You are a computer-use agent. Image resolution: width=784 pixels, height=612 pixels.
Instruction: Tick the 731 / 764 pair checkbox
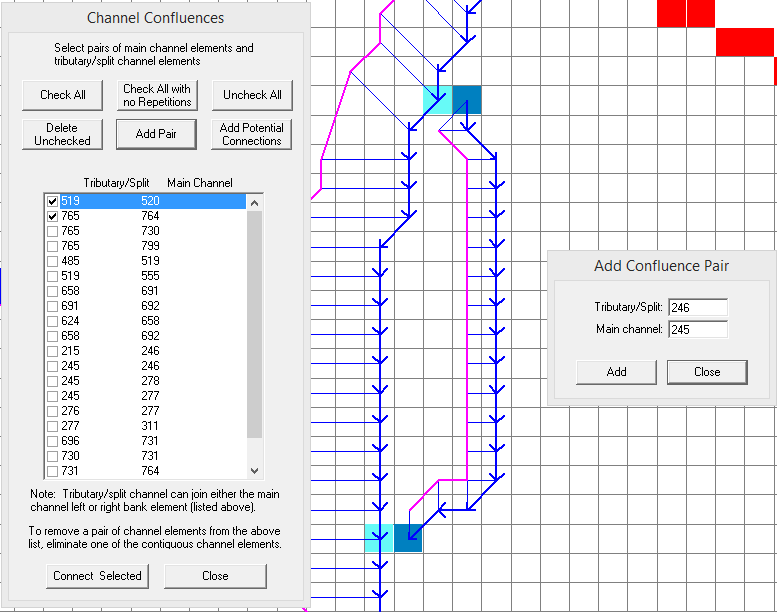[x=52, y=471]
